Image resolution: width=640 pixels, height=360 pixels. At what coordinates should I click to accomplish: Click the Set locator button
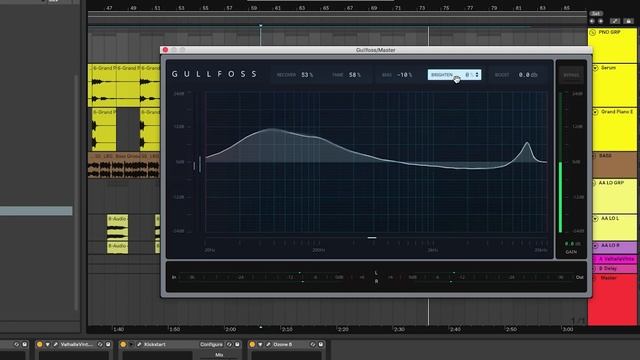(x=596, y=13)
